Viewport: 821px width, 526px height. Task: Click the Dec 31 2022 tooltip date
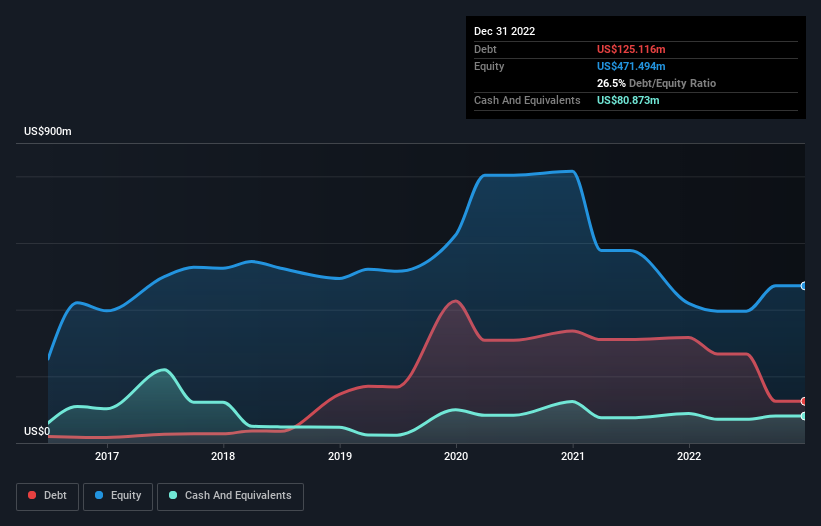pos(505,31)
